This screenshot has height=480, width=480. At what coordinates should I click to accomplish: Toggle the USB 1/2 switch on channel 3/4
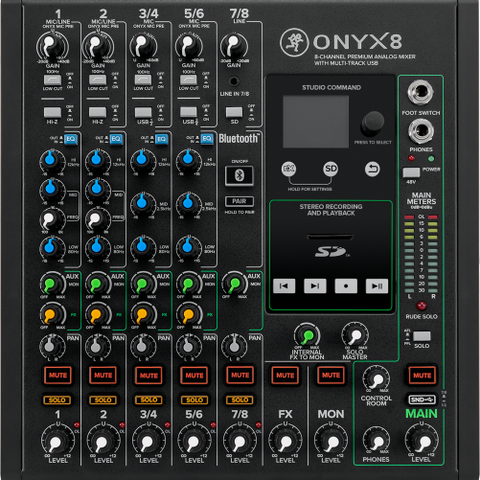click(x=143, y=112)
